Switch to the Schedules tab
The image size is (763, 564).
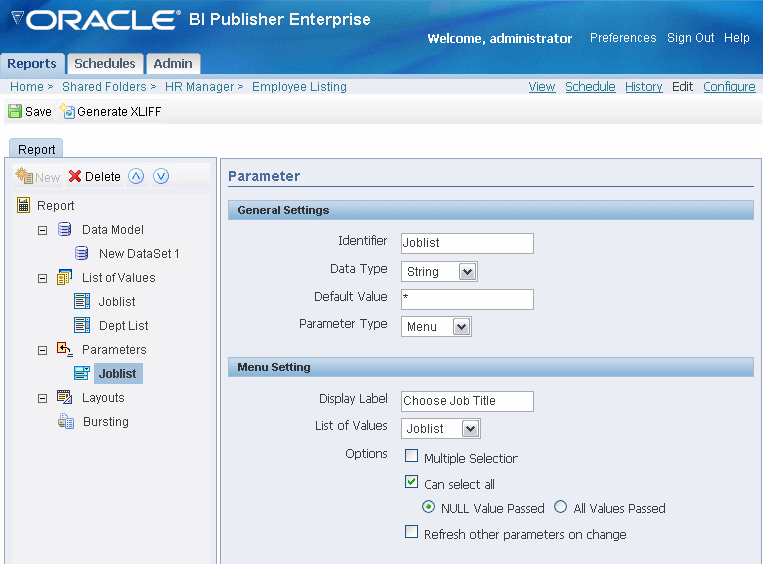pos(105,64)
